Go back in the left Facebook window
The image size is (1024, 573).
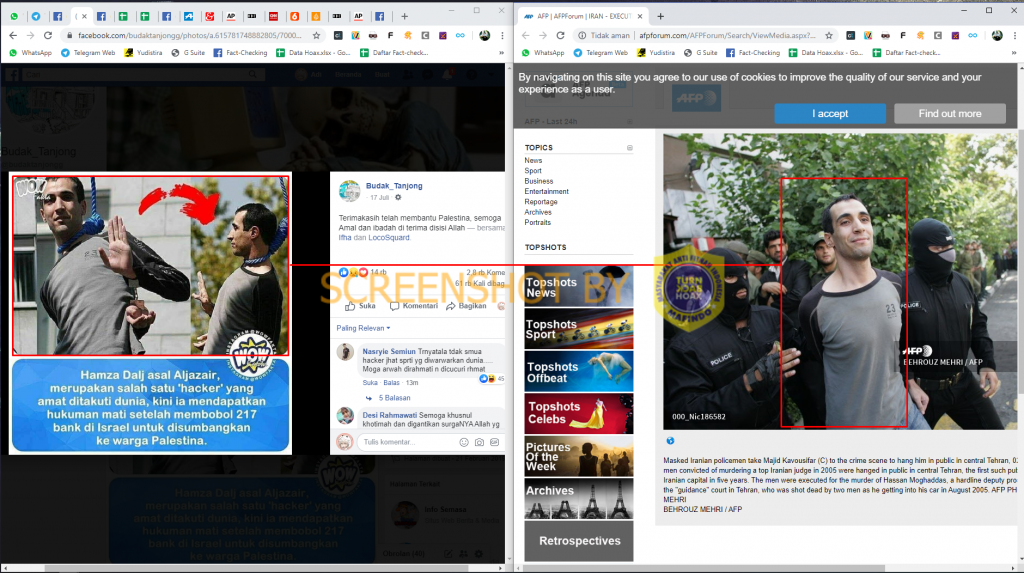point(13,35)
